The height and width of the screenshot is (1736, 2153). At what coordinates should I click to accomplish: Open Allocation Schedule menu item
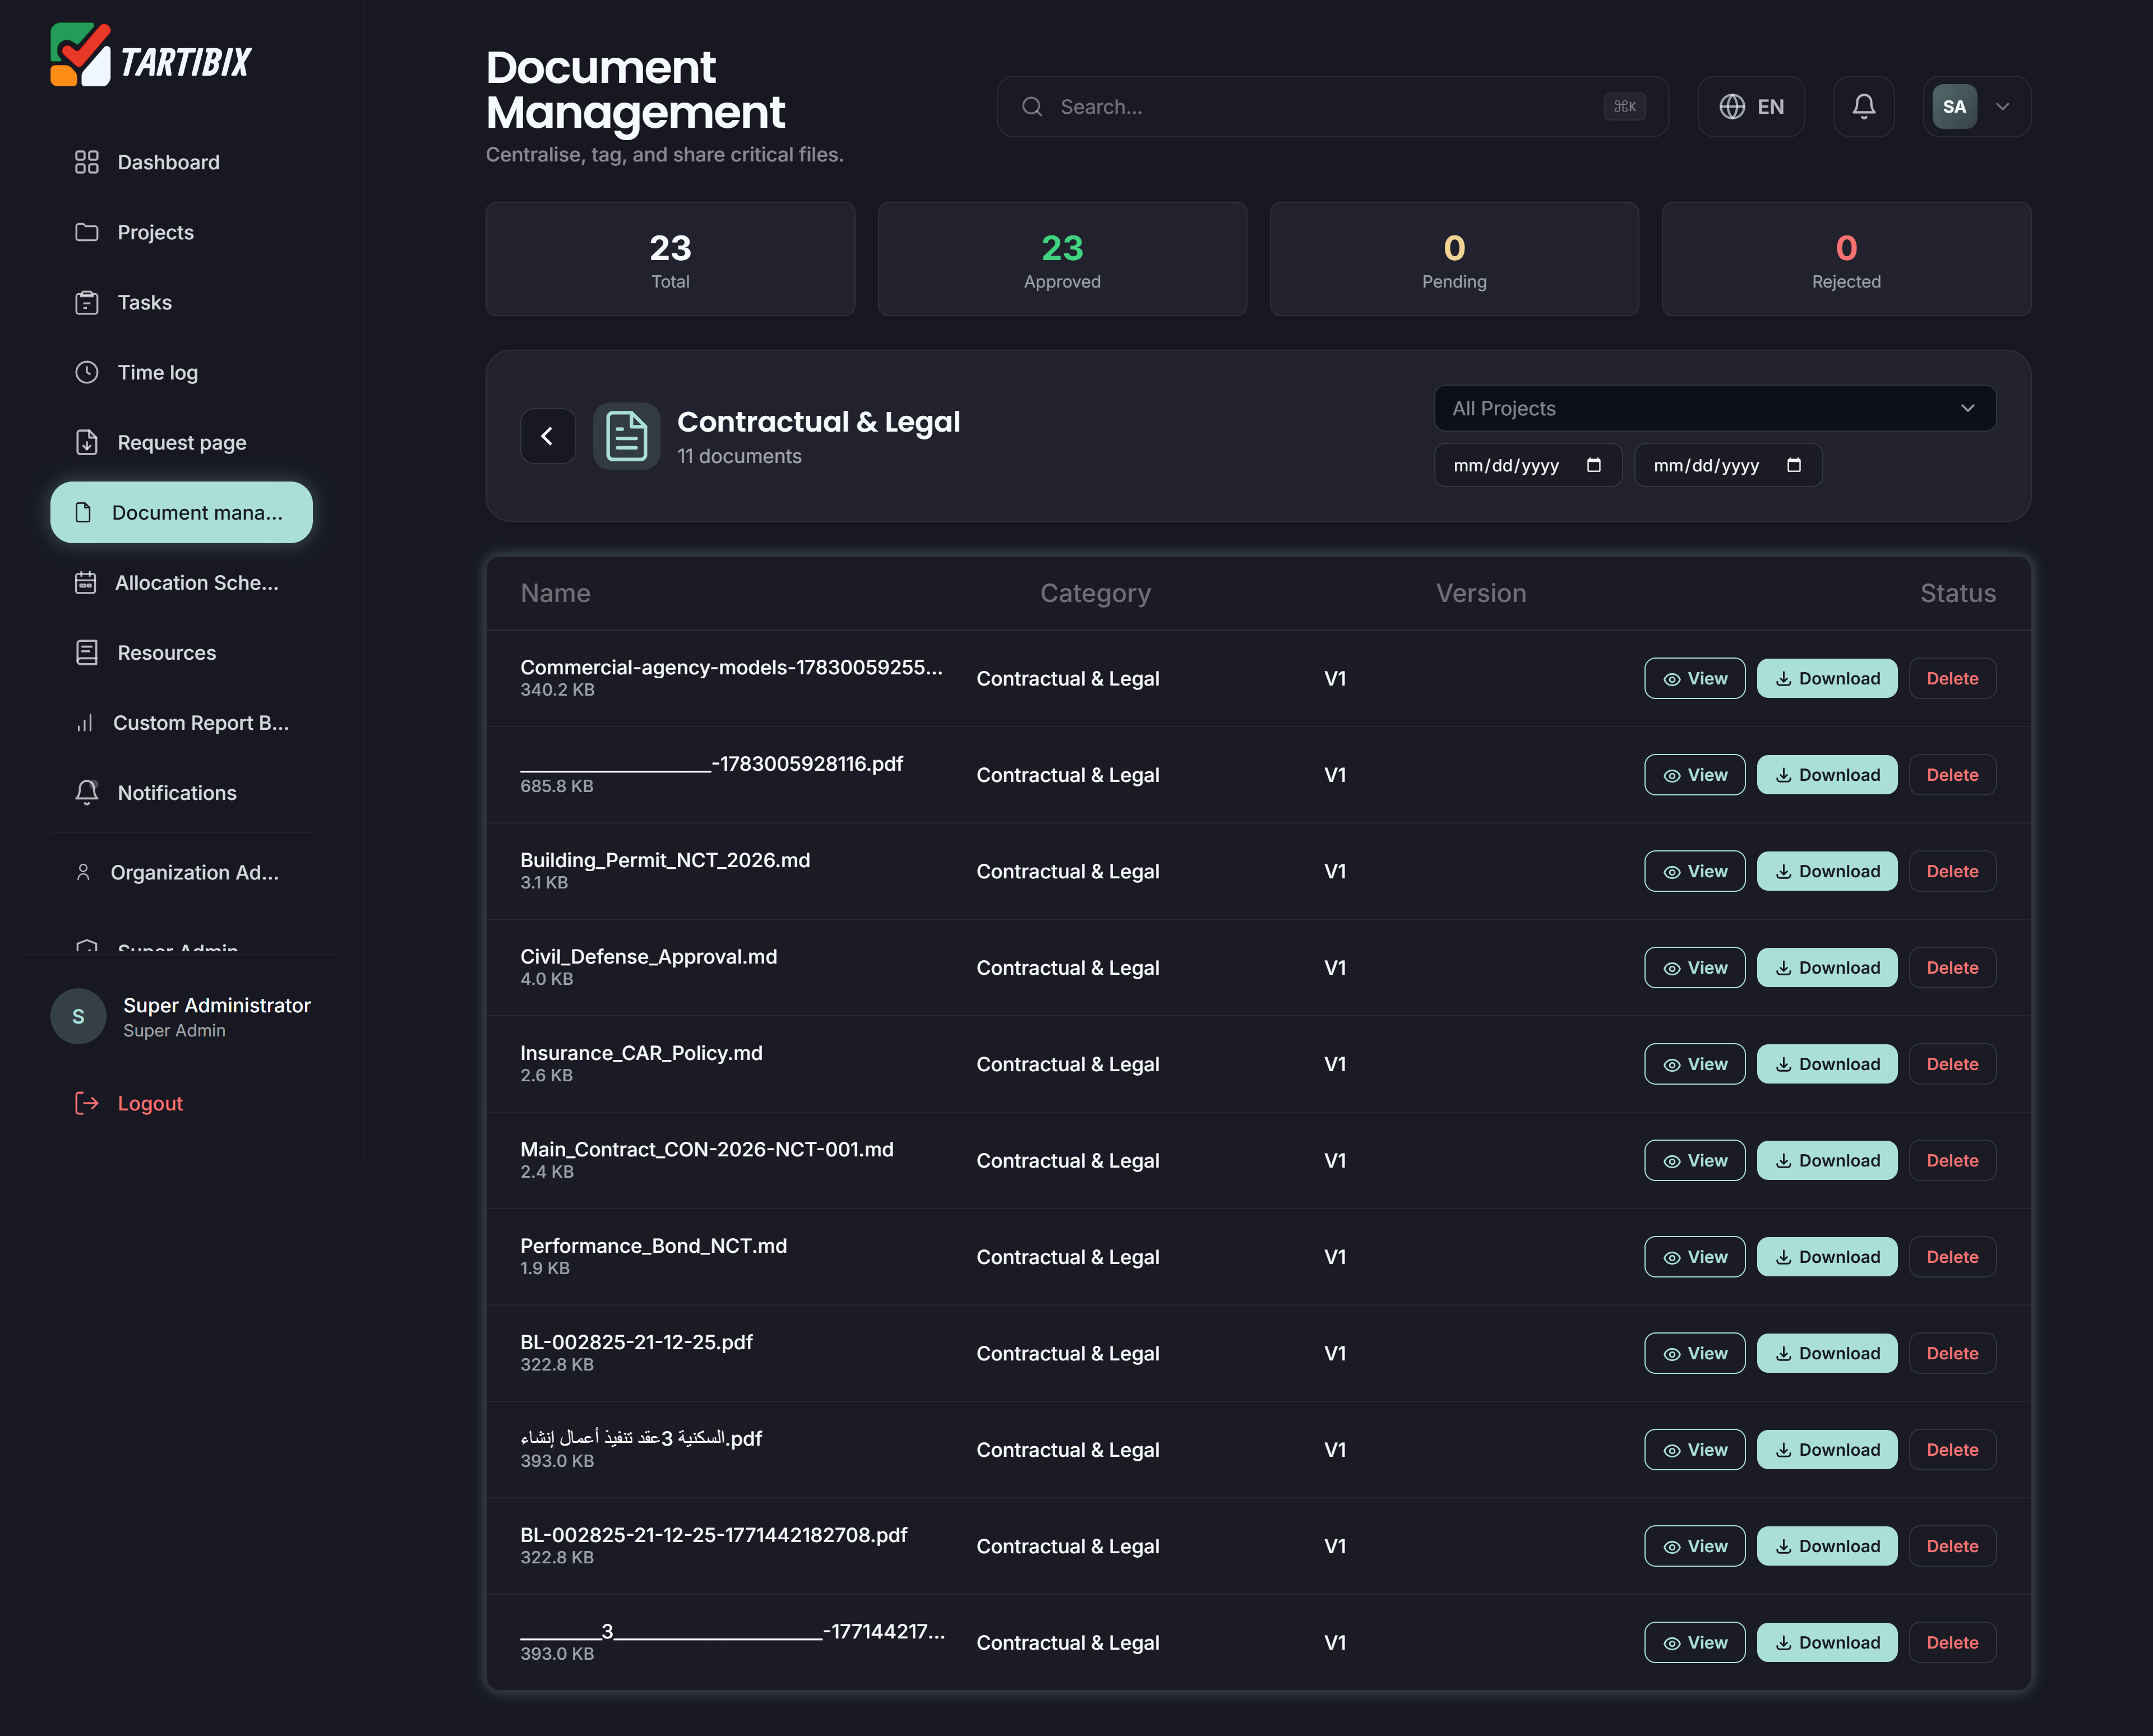click(x=181, y=582)
